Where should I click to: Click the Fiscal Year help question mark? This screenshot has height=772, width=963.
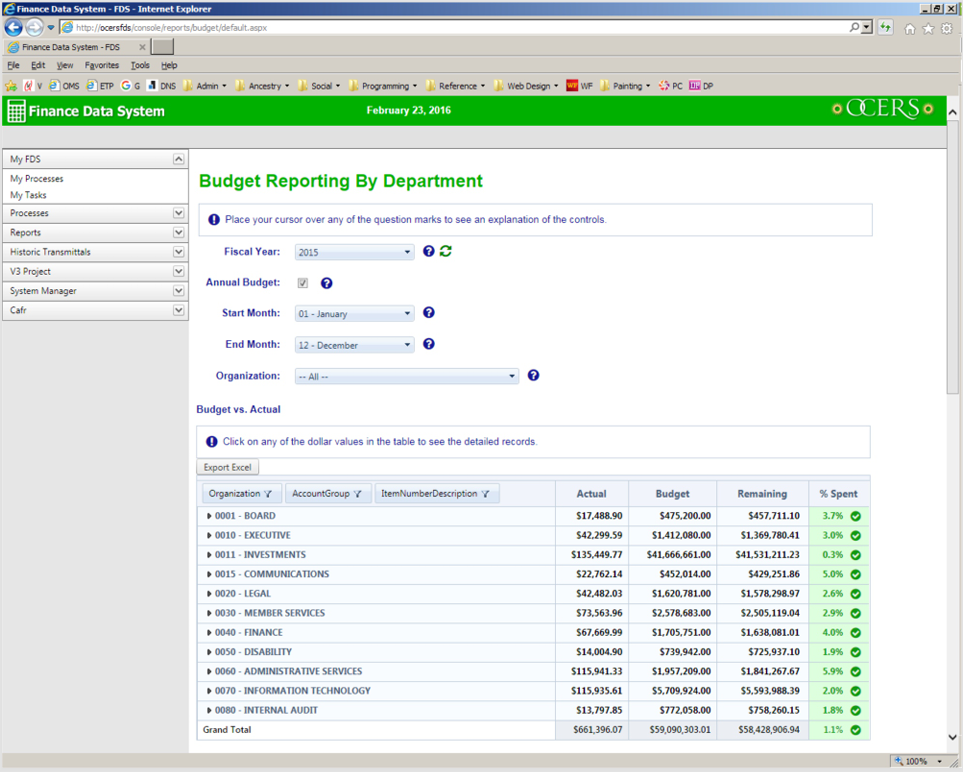[x=429, y=251]
